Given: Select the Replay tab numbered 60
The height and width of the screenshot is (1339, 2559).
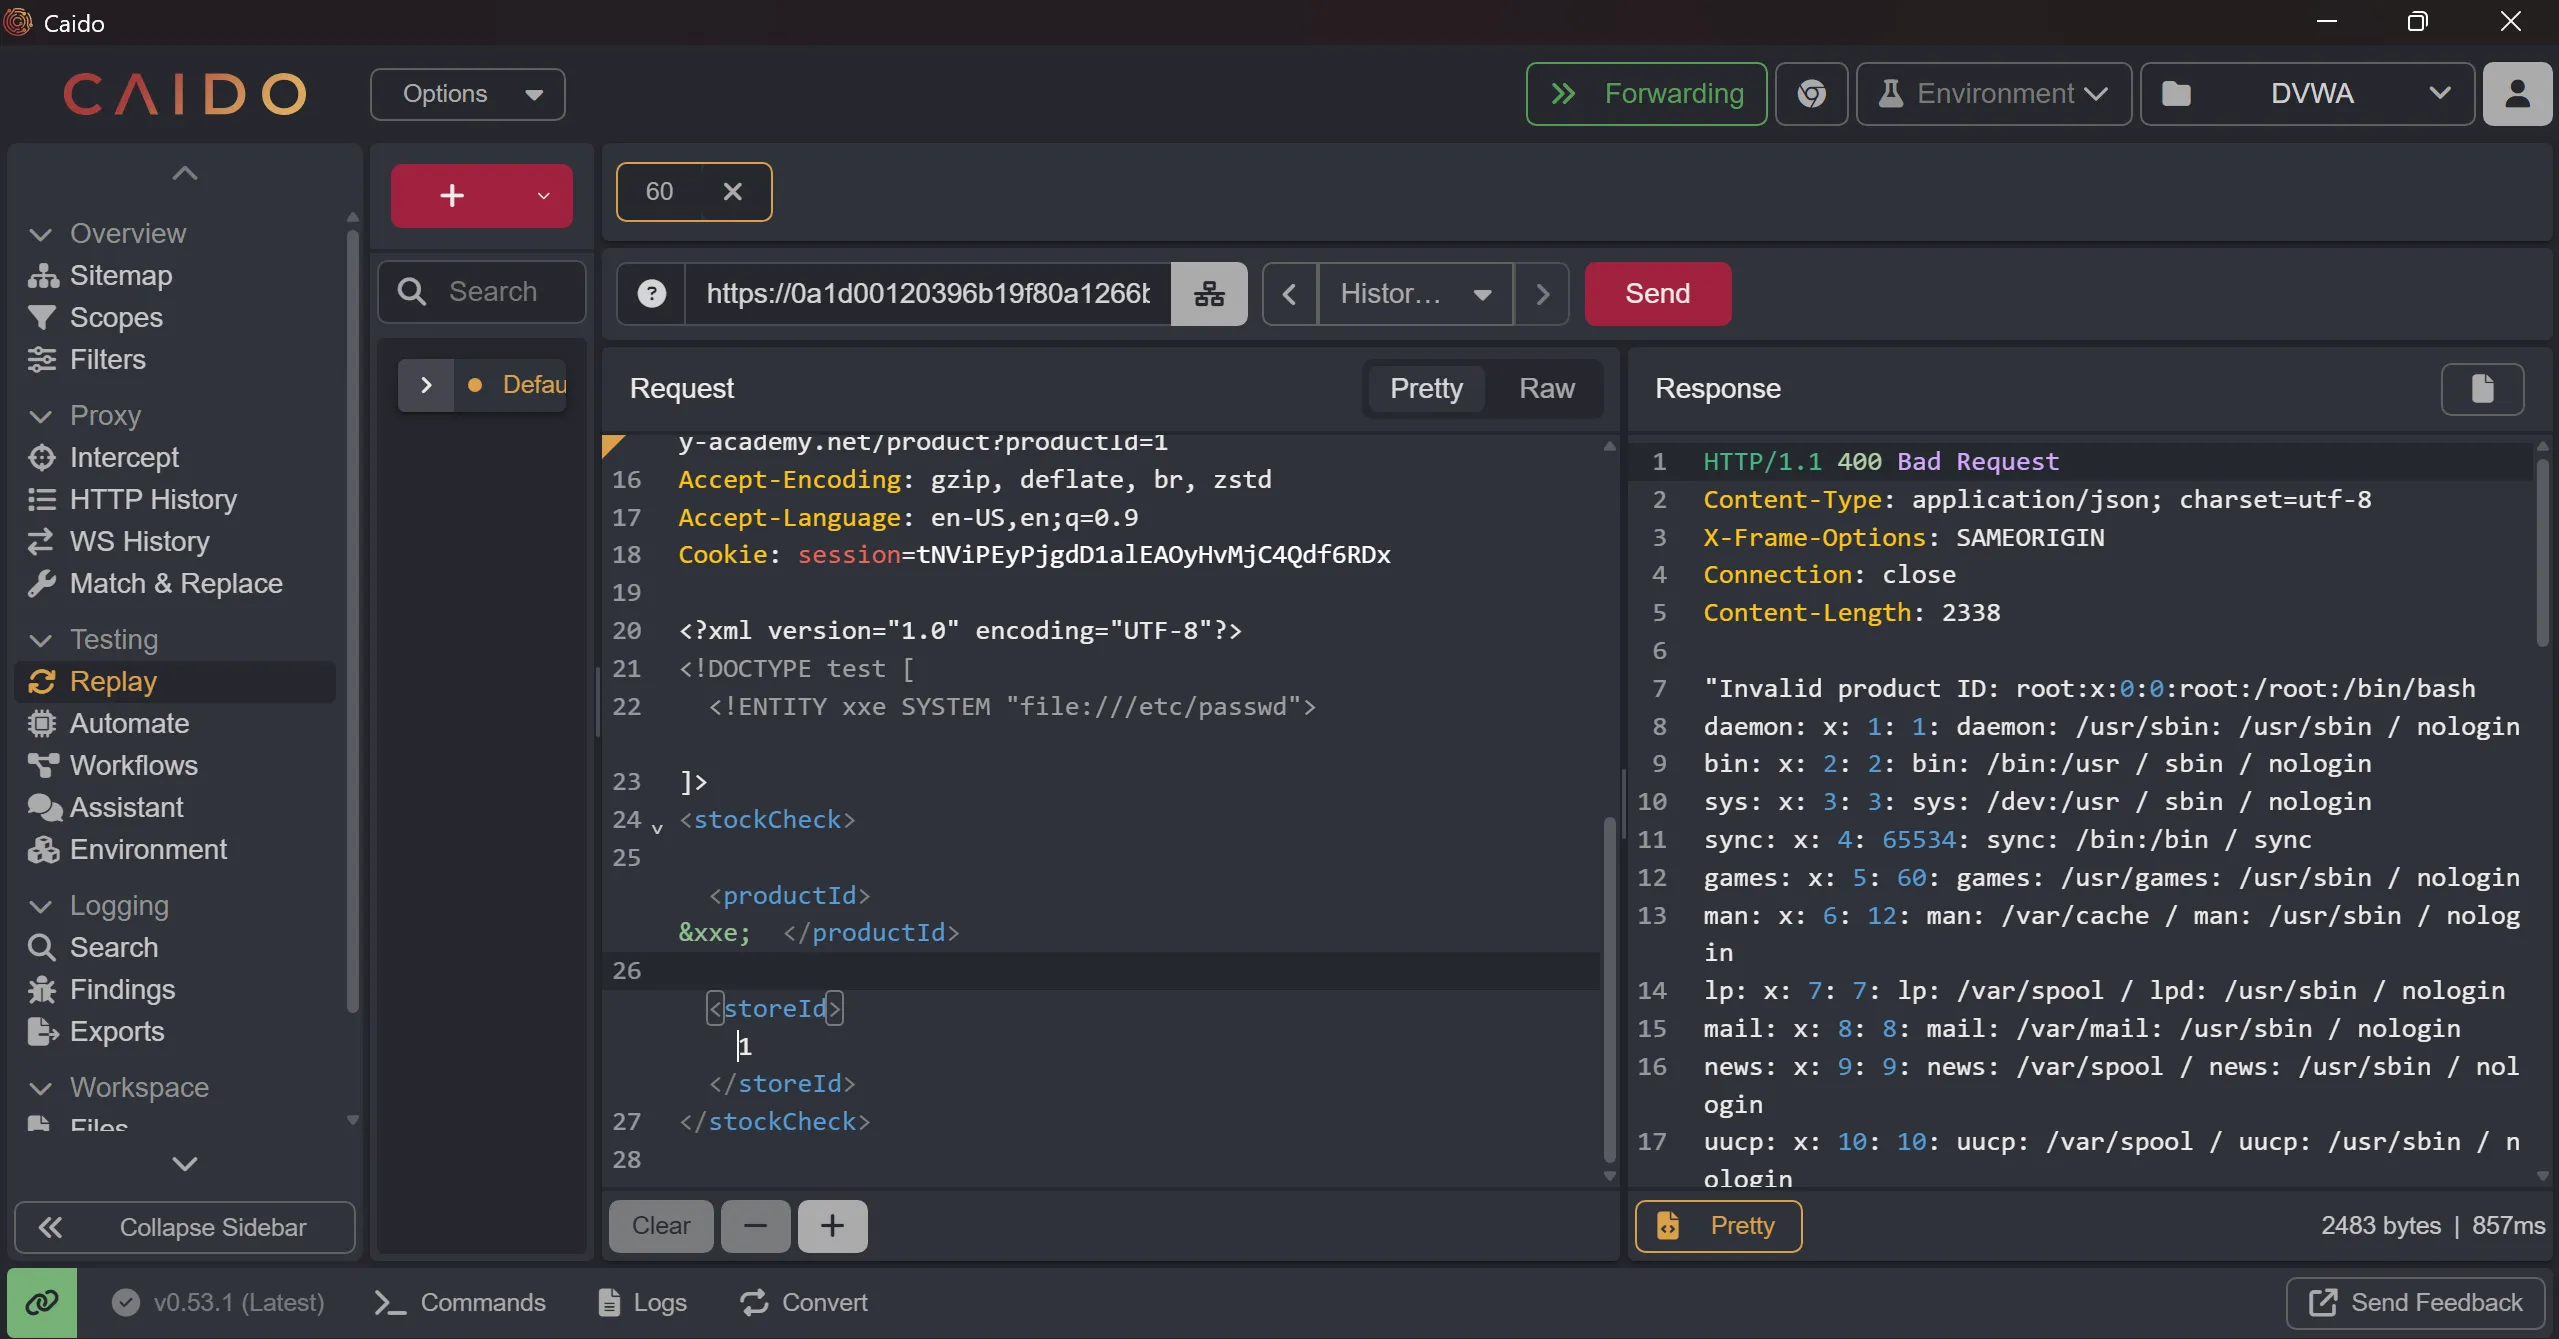Looking at the screenshot, I should (660, 192).
